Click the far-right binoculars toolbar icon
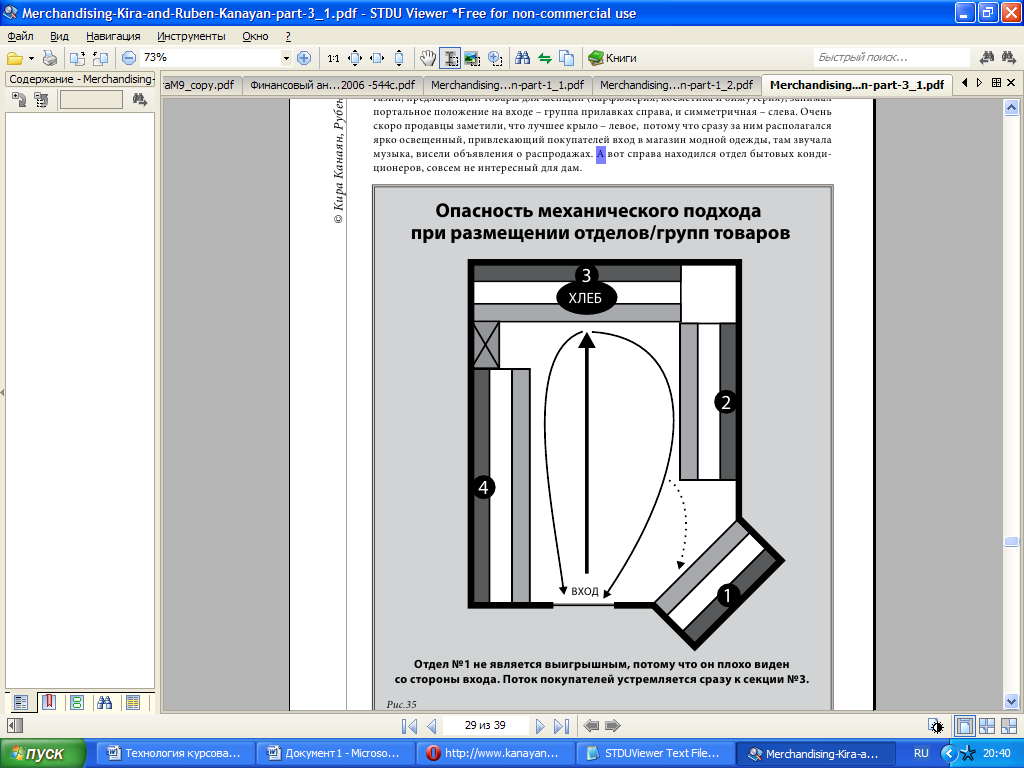 pos(1009,58)
